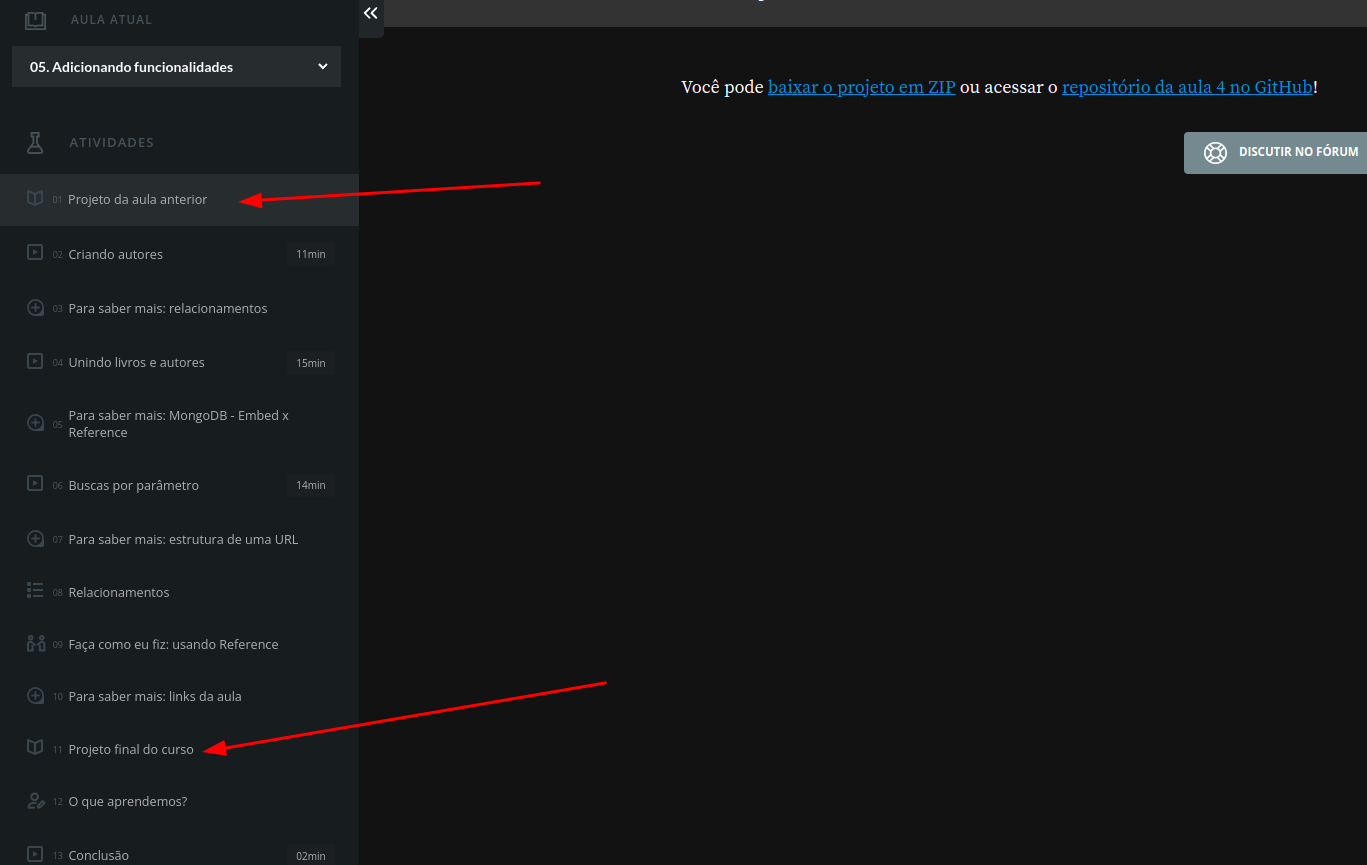Viewport: 1367px width, 865px height.
Task: Open activity 11 Projeto final do curso
Action: 179,749
